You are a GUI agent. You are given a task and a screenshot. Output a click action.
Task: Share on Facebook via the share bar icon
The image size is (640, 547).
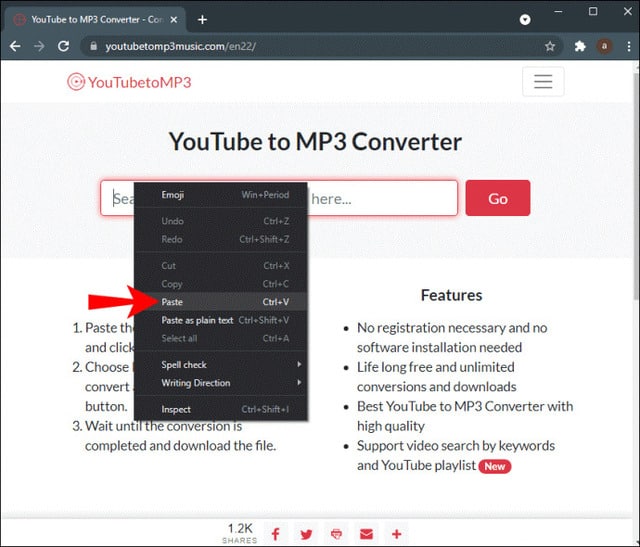click(276, 534)
